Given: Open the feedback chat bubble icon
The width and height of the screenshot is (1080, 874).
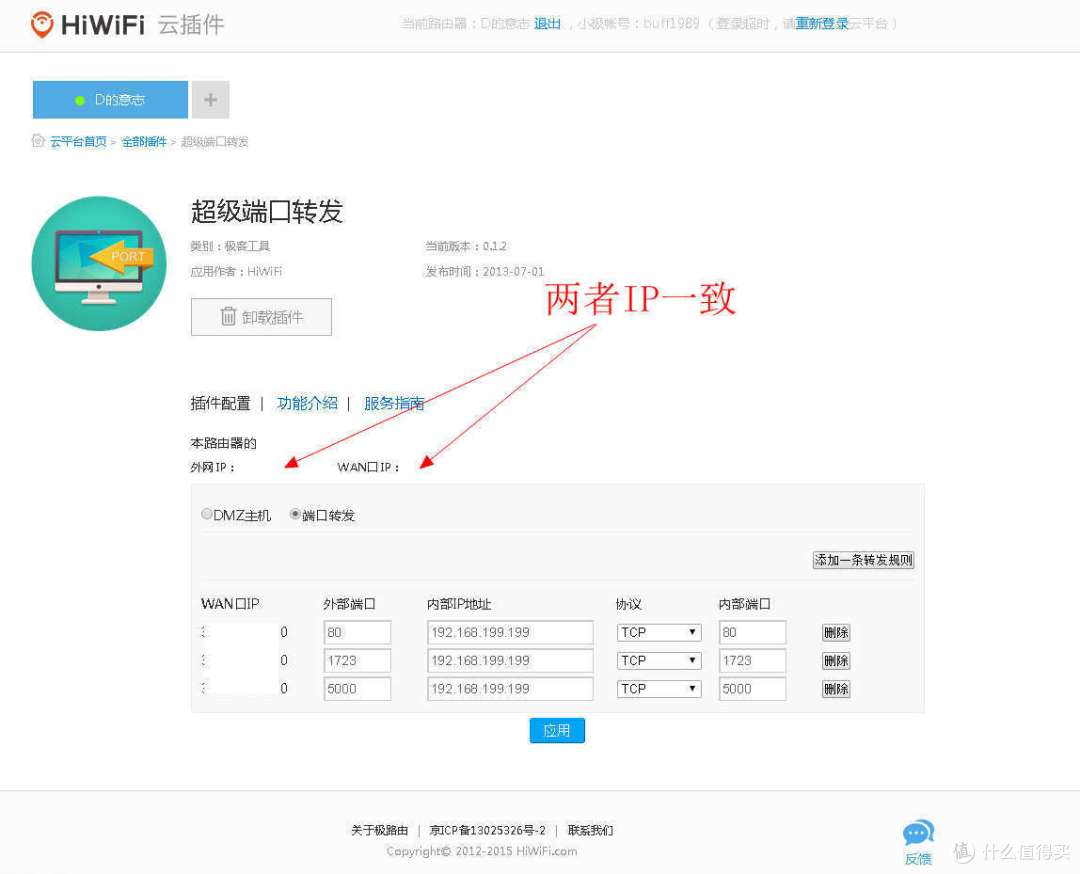Looking at the screenshot, I should (x=918, y=833).
